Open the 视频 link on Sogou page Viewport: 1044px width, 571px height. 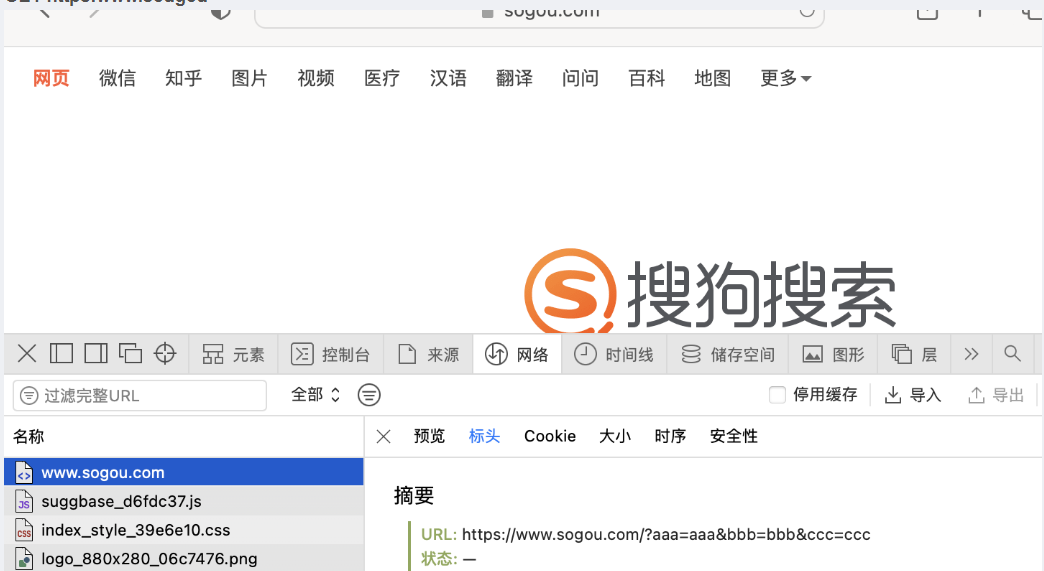click(316, 78)
